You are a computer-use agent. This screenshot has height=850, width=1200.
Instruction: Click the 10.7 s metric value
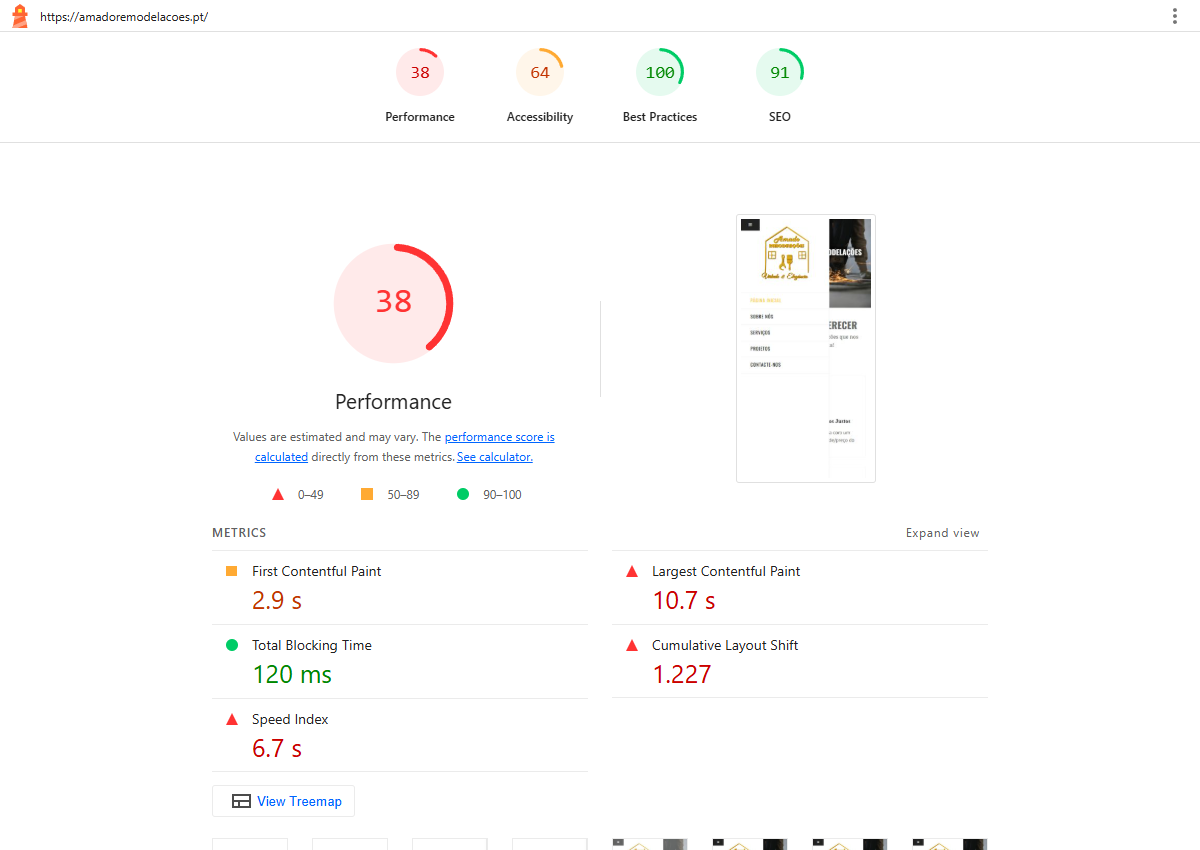point(684,600)
